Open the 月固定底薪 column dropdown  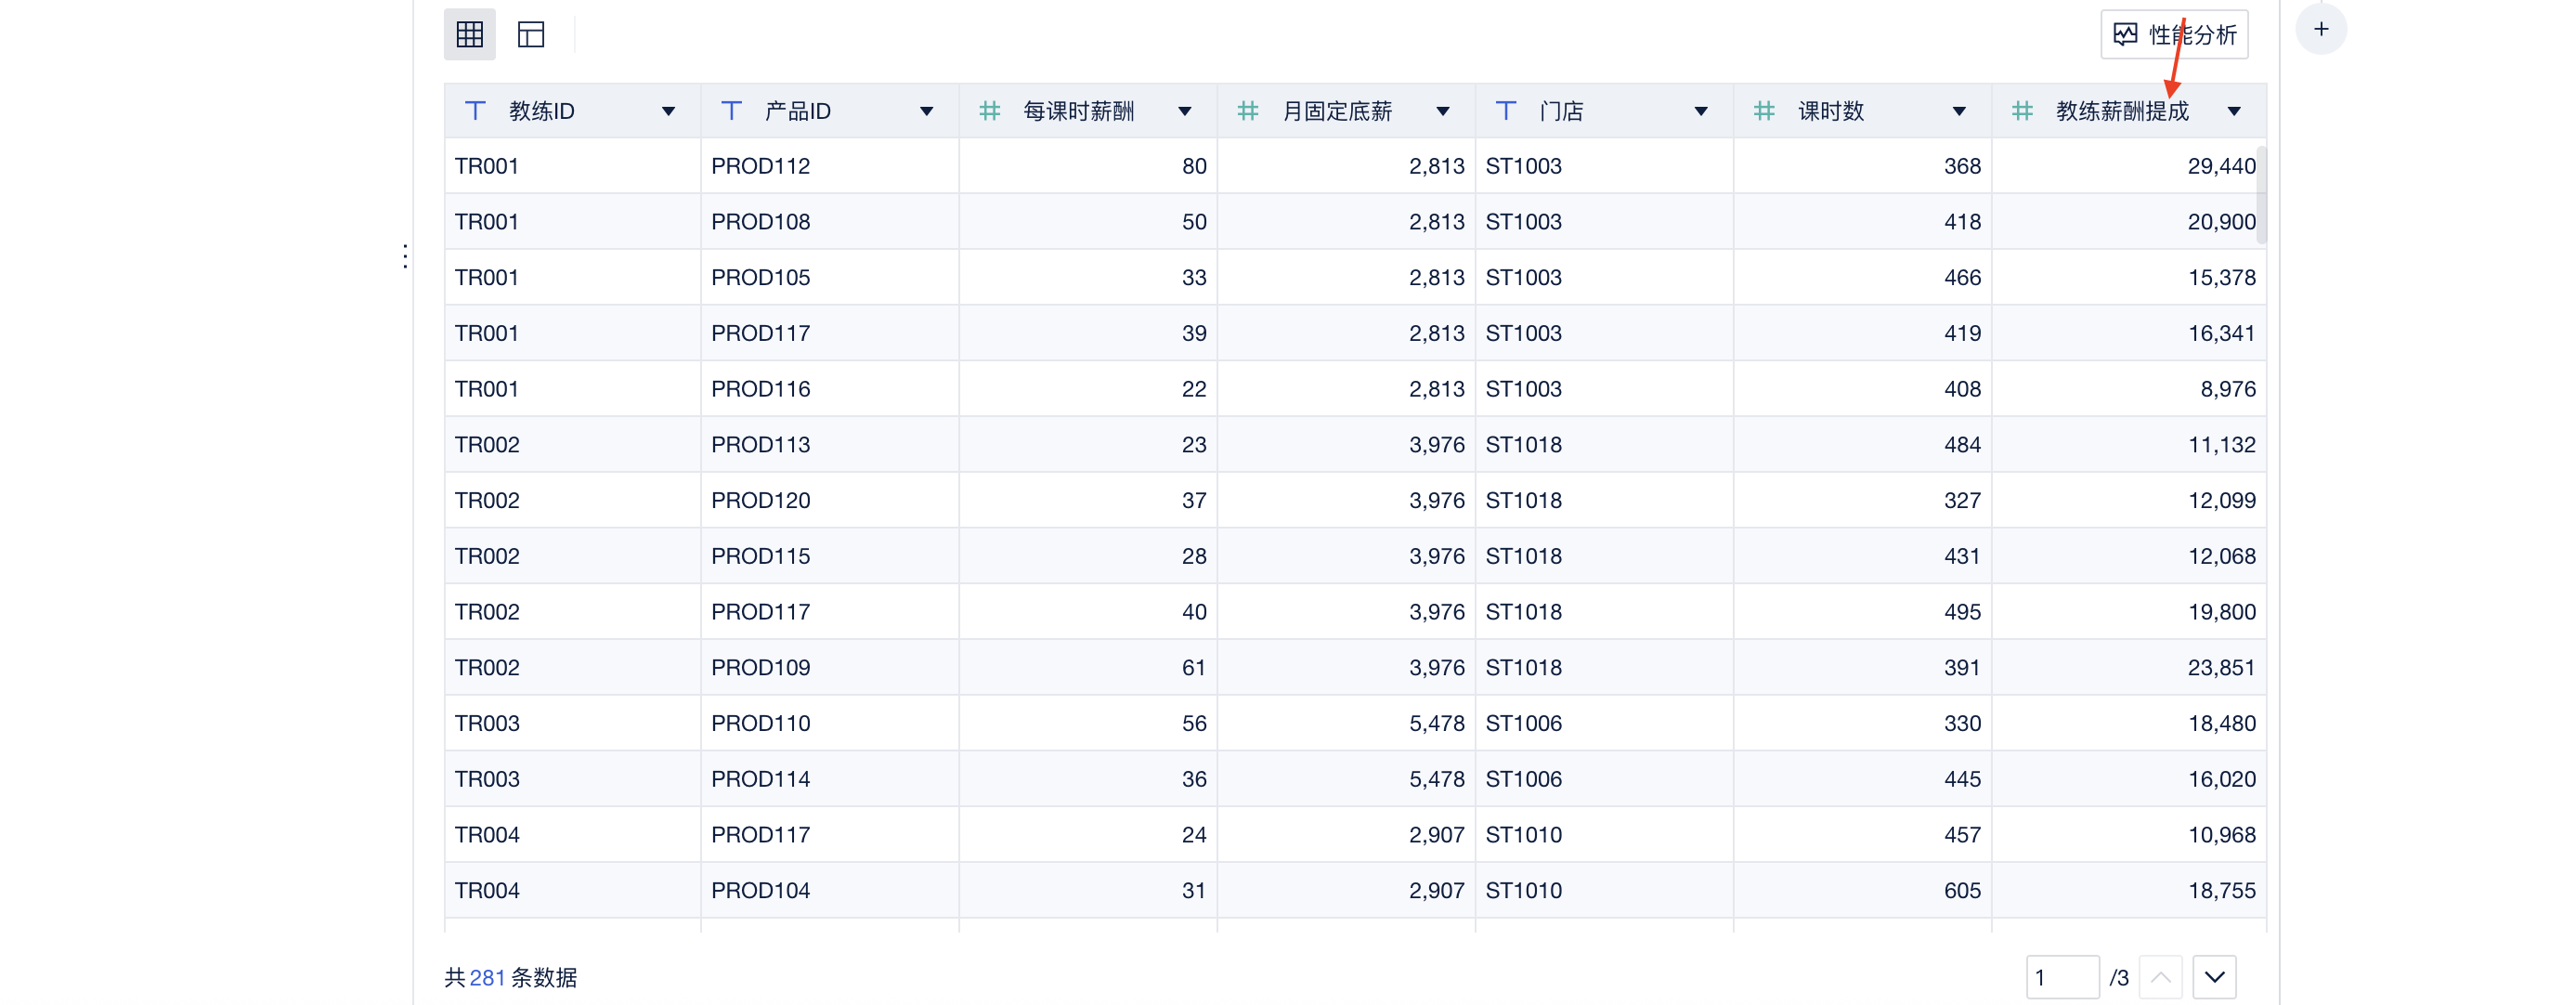point(1442,112)
